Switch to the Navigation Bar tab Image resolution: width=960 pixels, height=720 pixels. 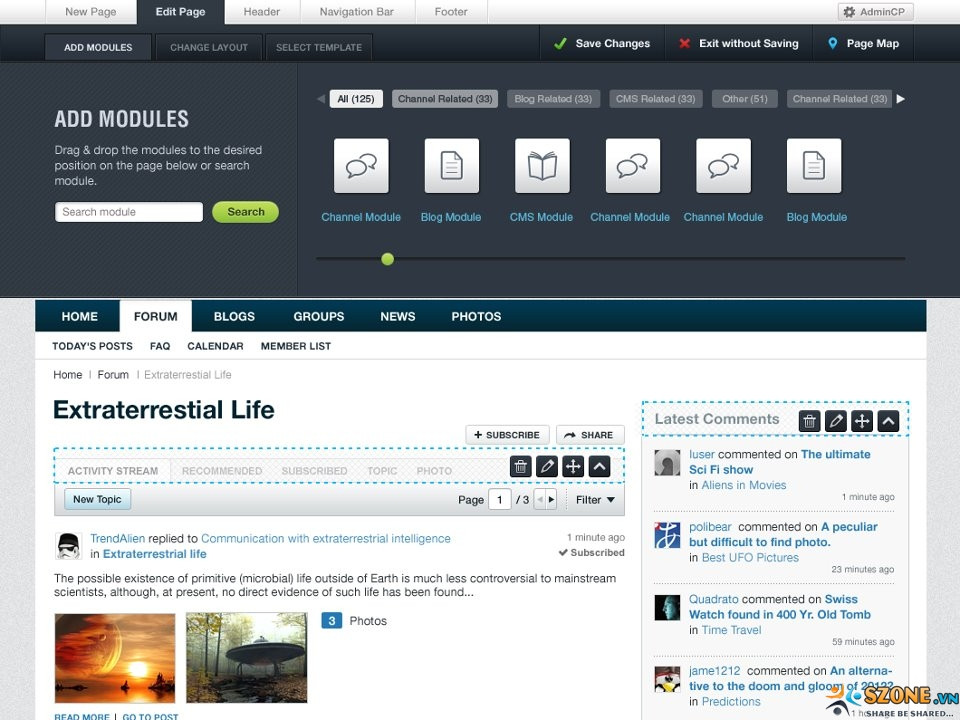pos(356,12)
